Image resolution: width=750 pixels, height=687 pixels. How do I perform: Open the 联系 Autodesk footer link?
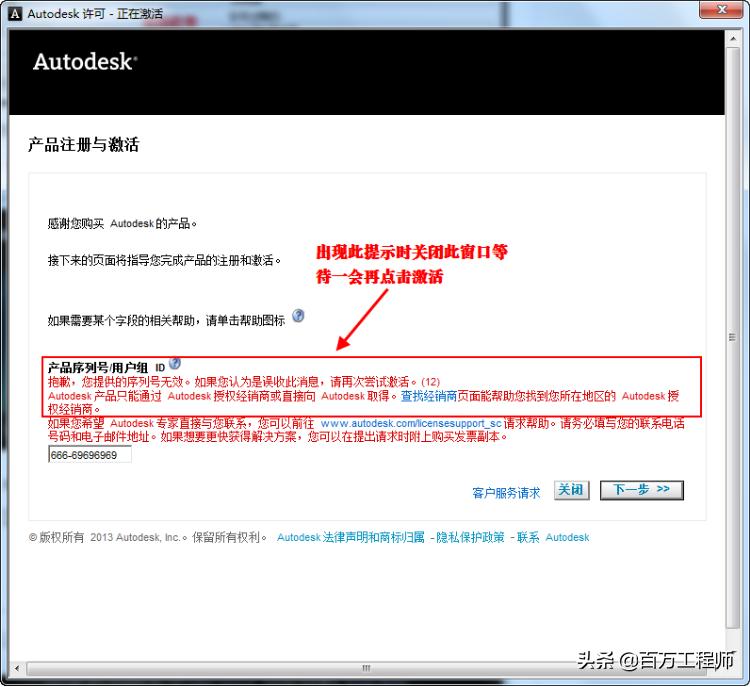[553, 537]
